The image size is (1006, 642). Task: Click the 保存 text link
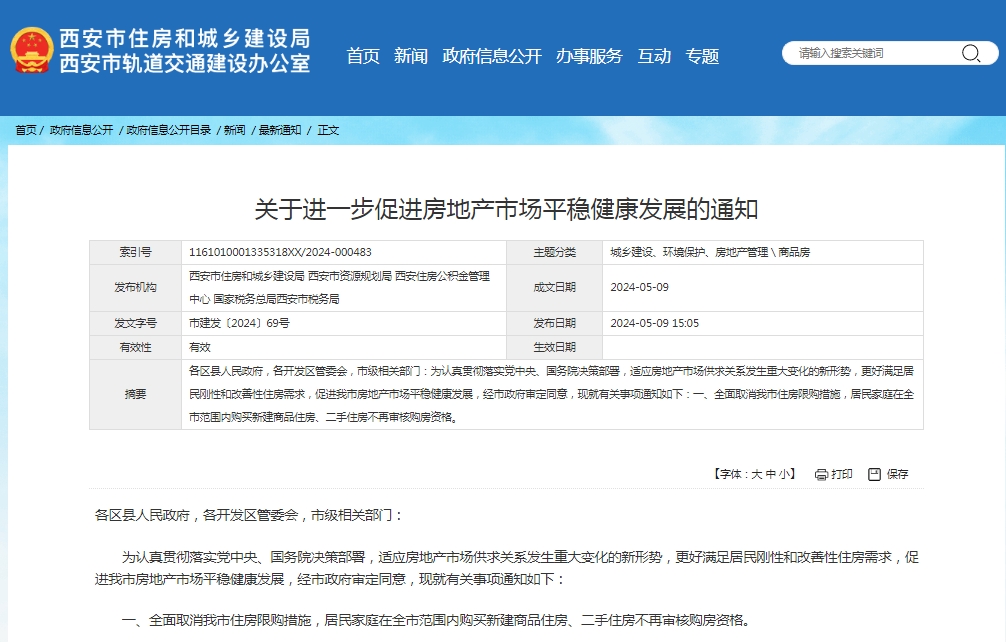point(897,475)
